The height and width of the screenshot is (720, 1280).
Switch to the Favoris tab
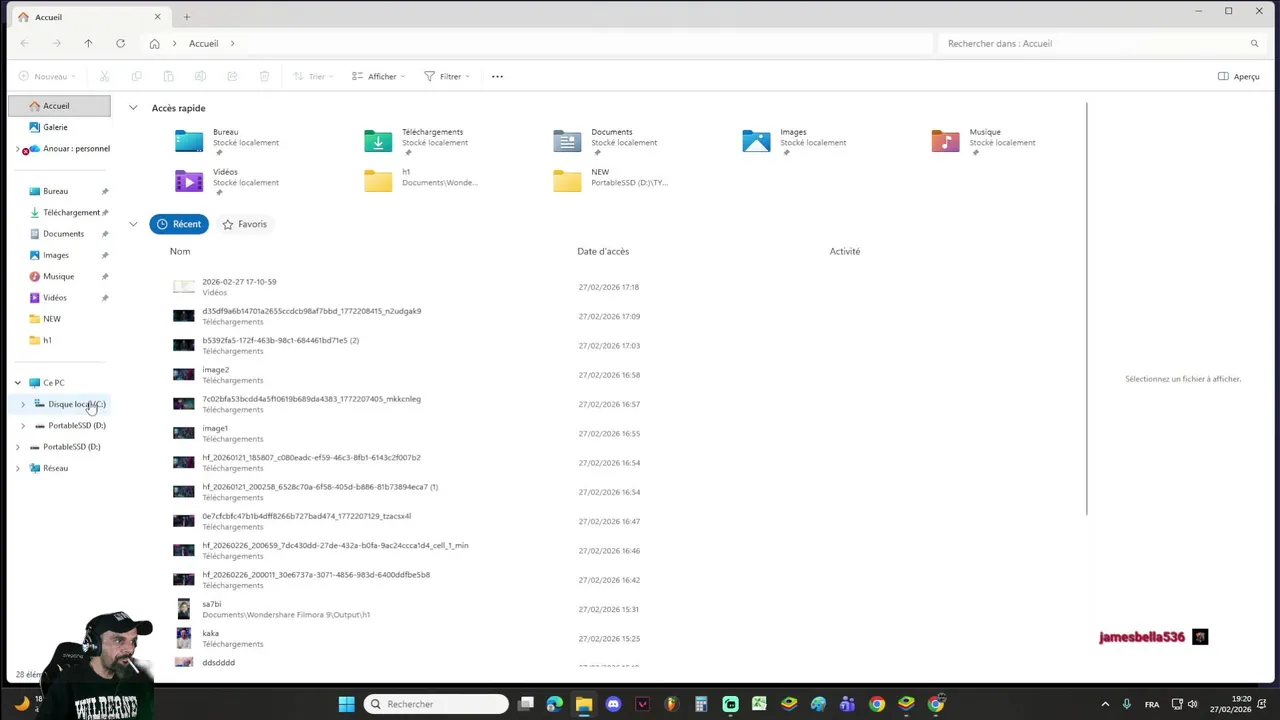pyautogui.click(x=245, y=224)
